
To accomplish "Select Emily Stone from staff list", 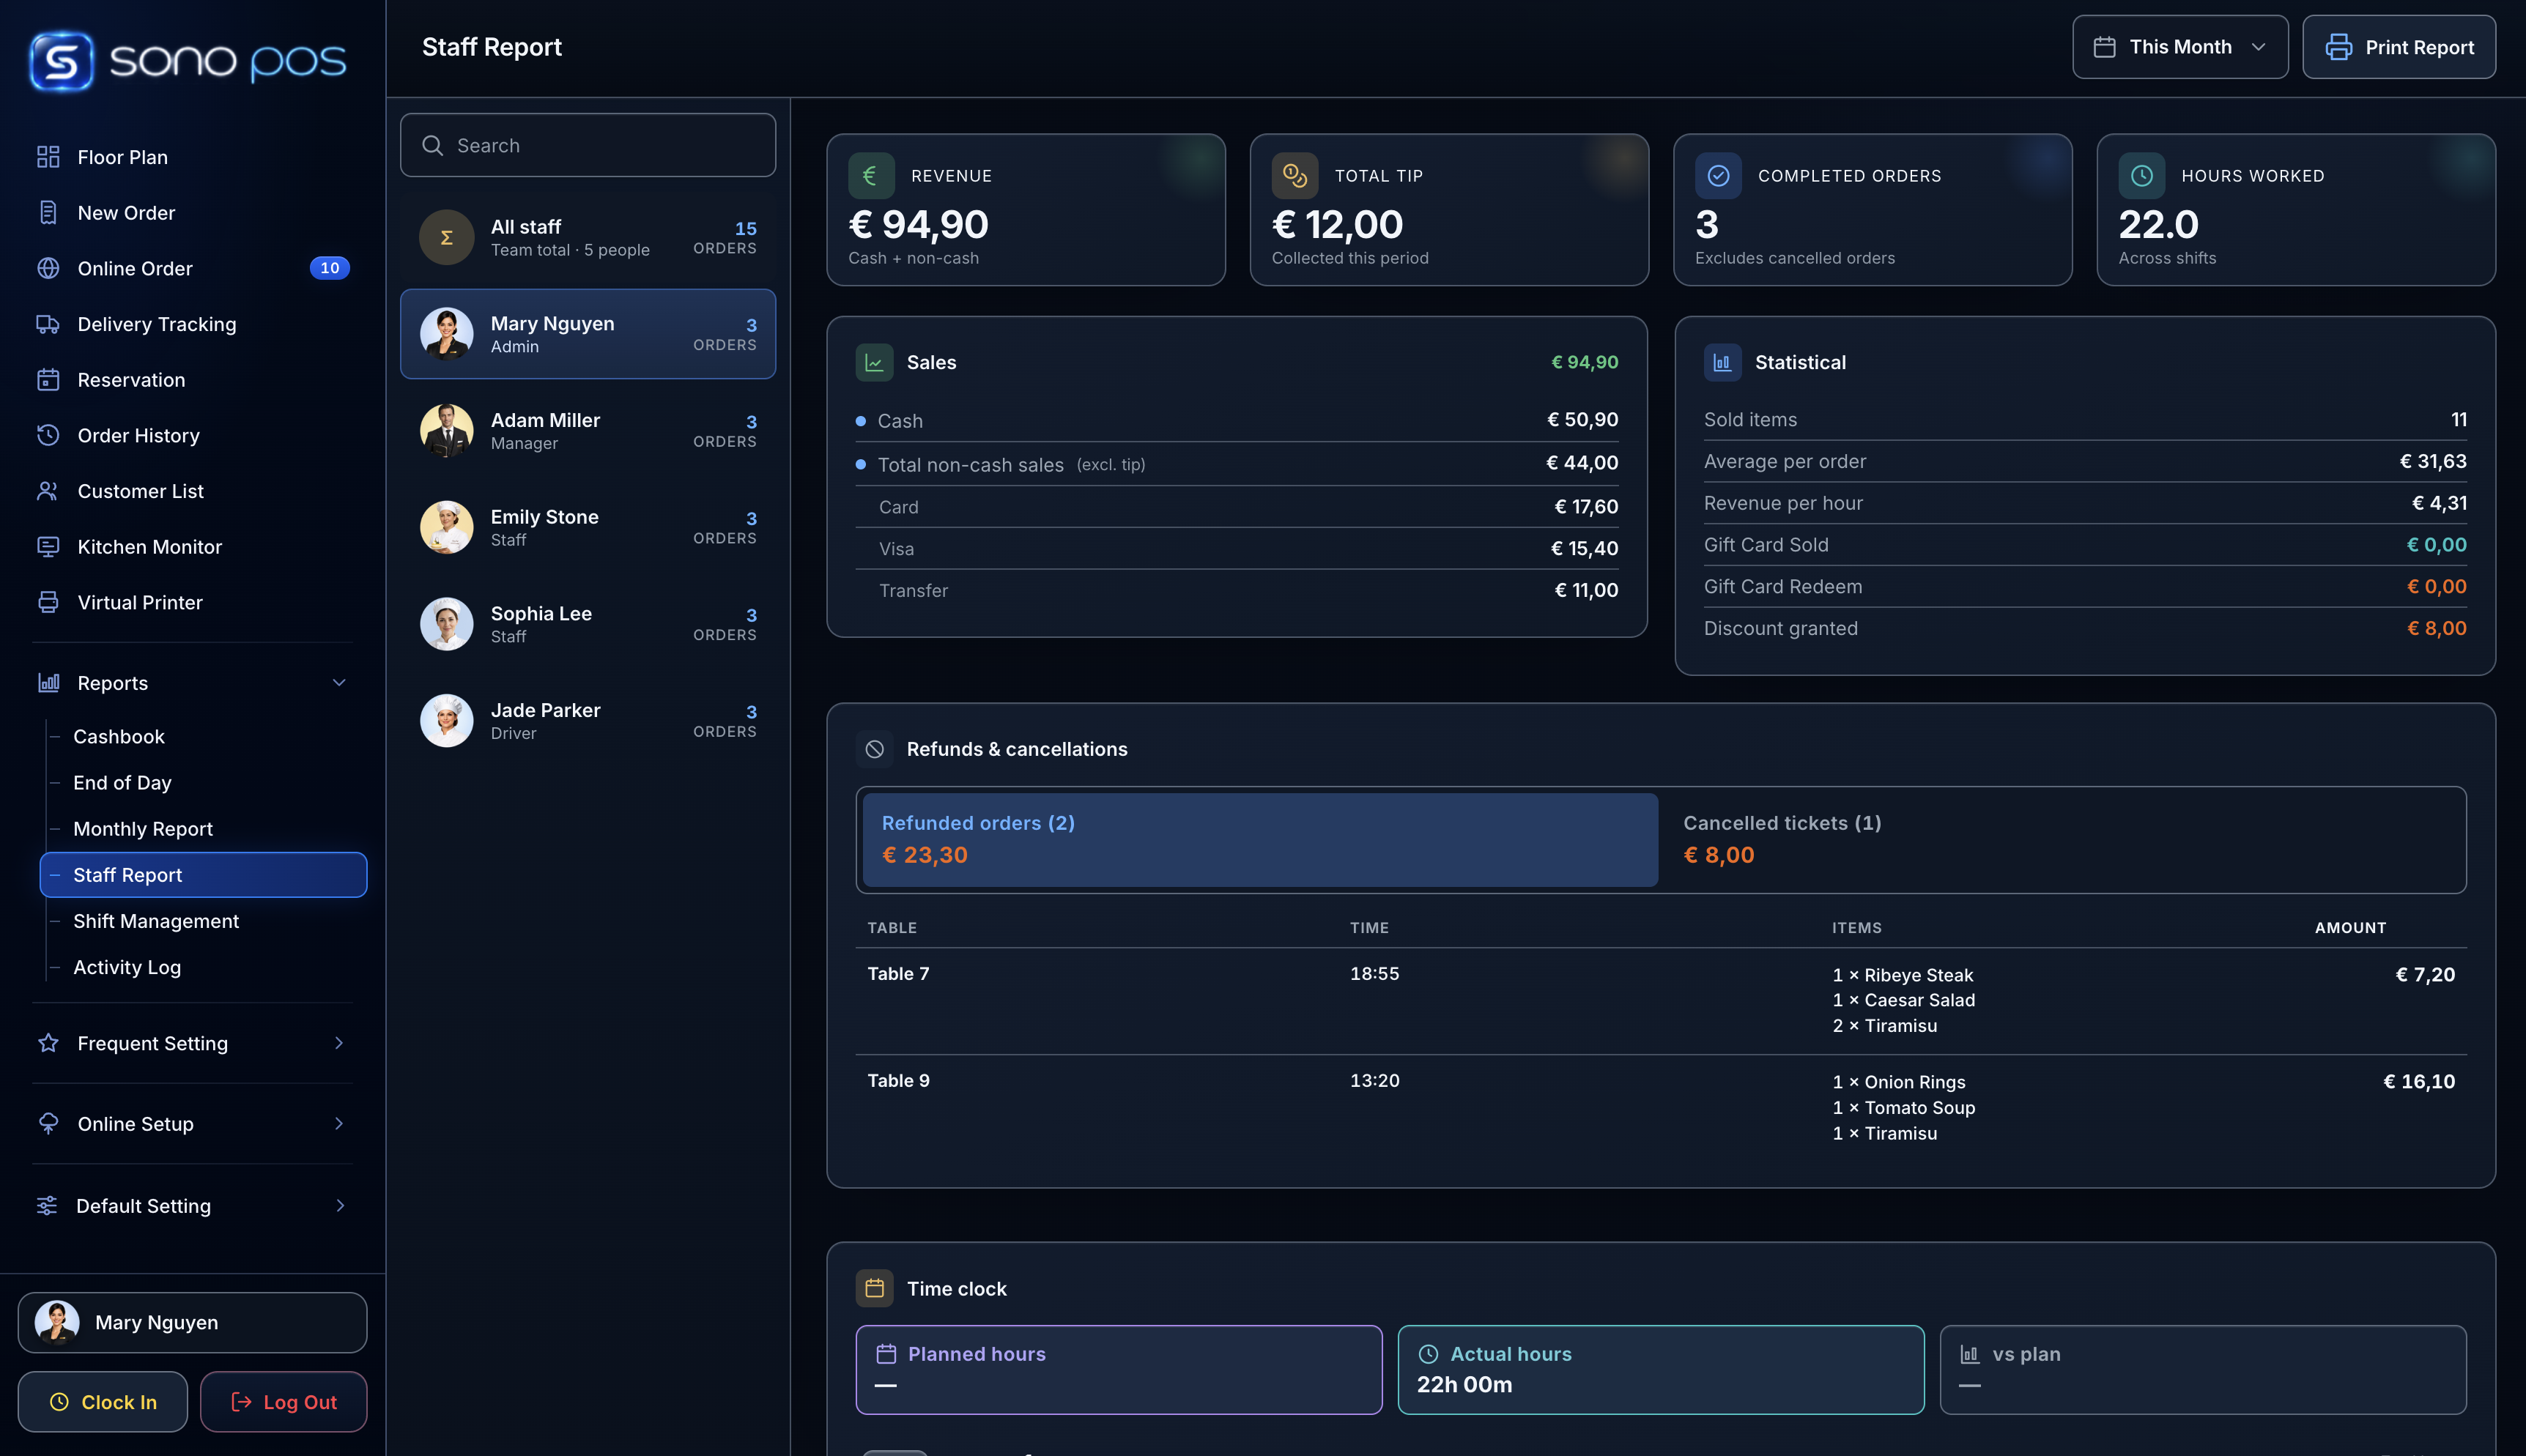I will pyautogui.click(x=588, y=527).
